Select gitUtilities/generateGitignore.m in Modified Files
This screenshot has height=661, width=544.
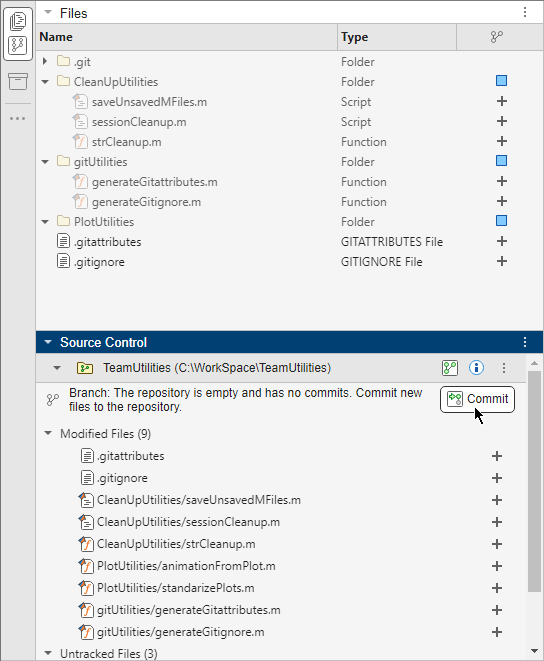pos(180,632)
